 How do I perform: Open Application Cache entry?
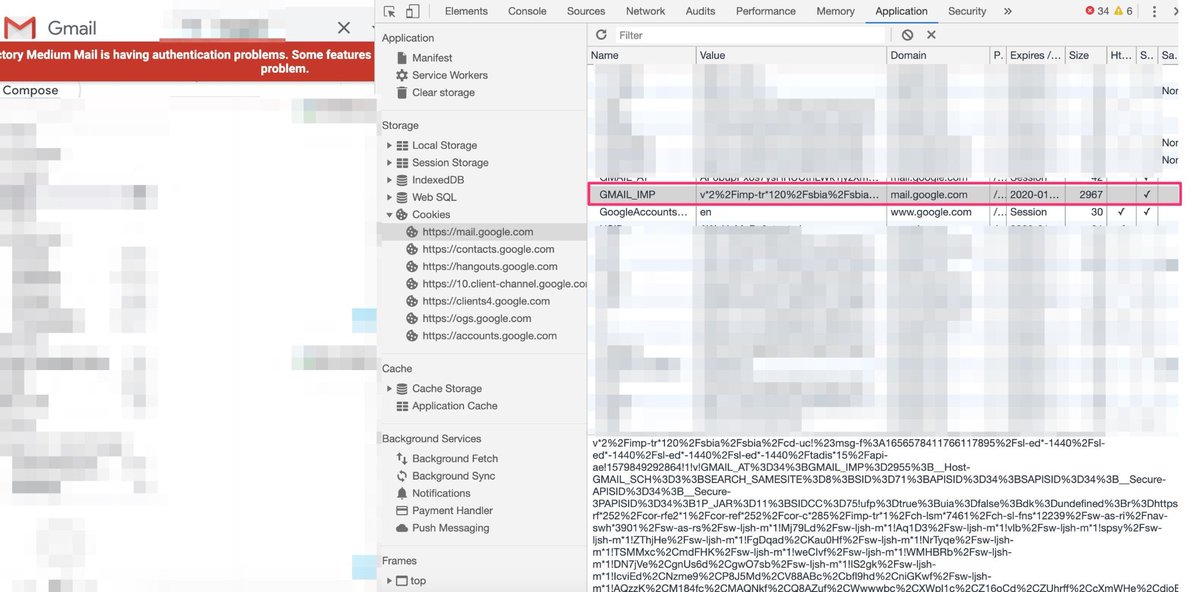tap(454, 406)
